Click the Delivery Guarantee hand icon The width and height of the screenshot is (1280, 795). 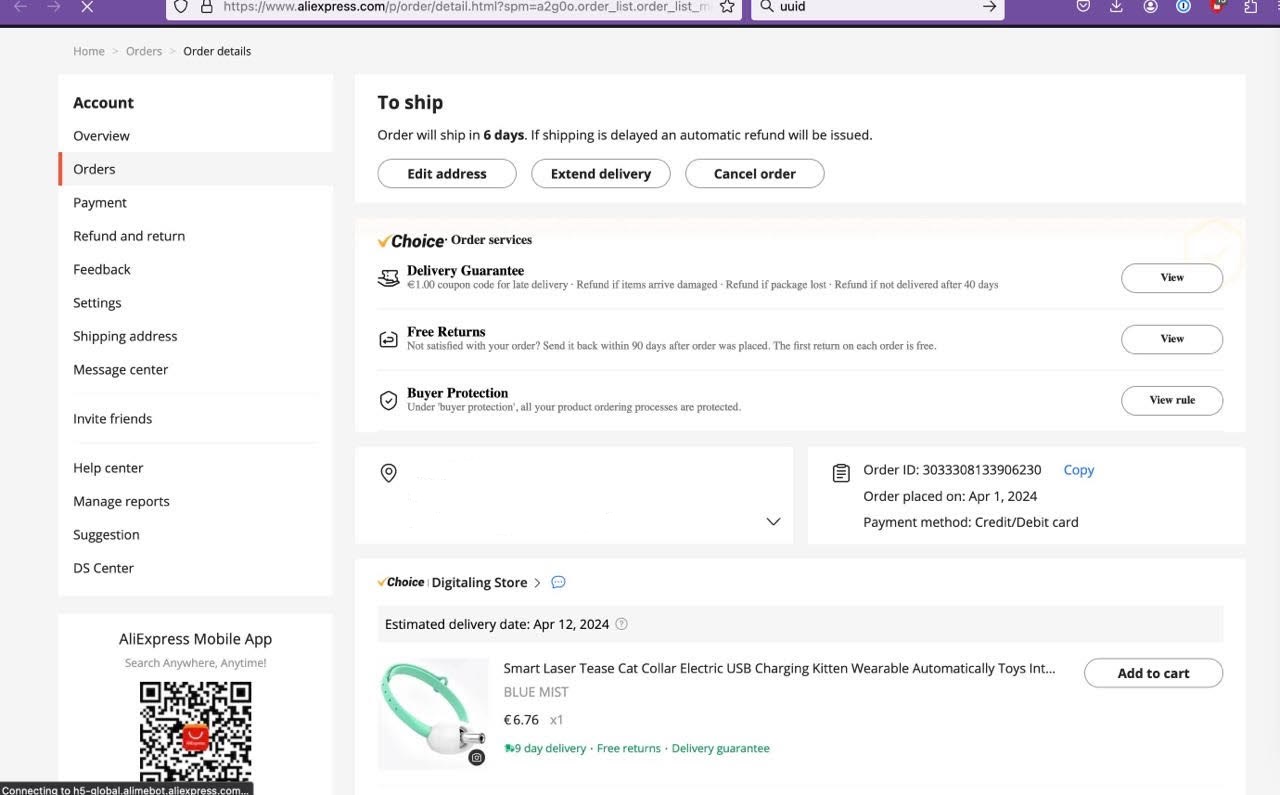pos(388,278)
